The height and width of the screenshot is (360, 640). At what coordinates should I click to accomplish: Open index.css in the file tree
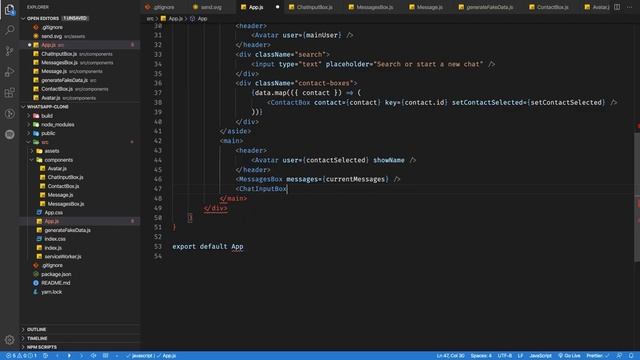(x=55, y=239)
